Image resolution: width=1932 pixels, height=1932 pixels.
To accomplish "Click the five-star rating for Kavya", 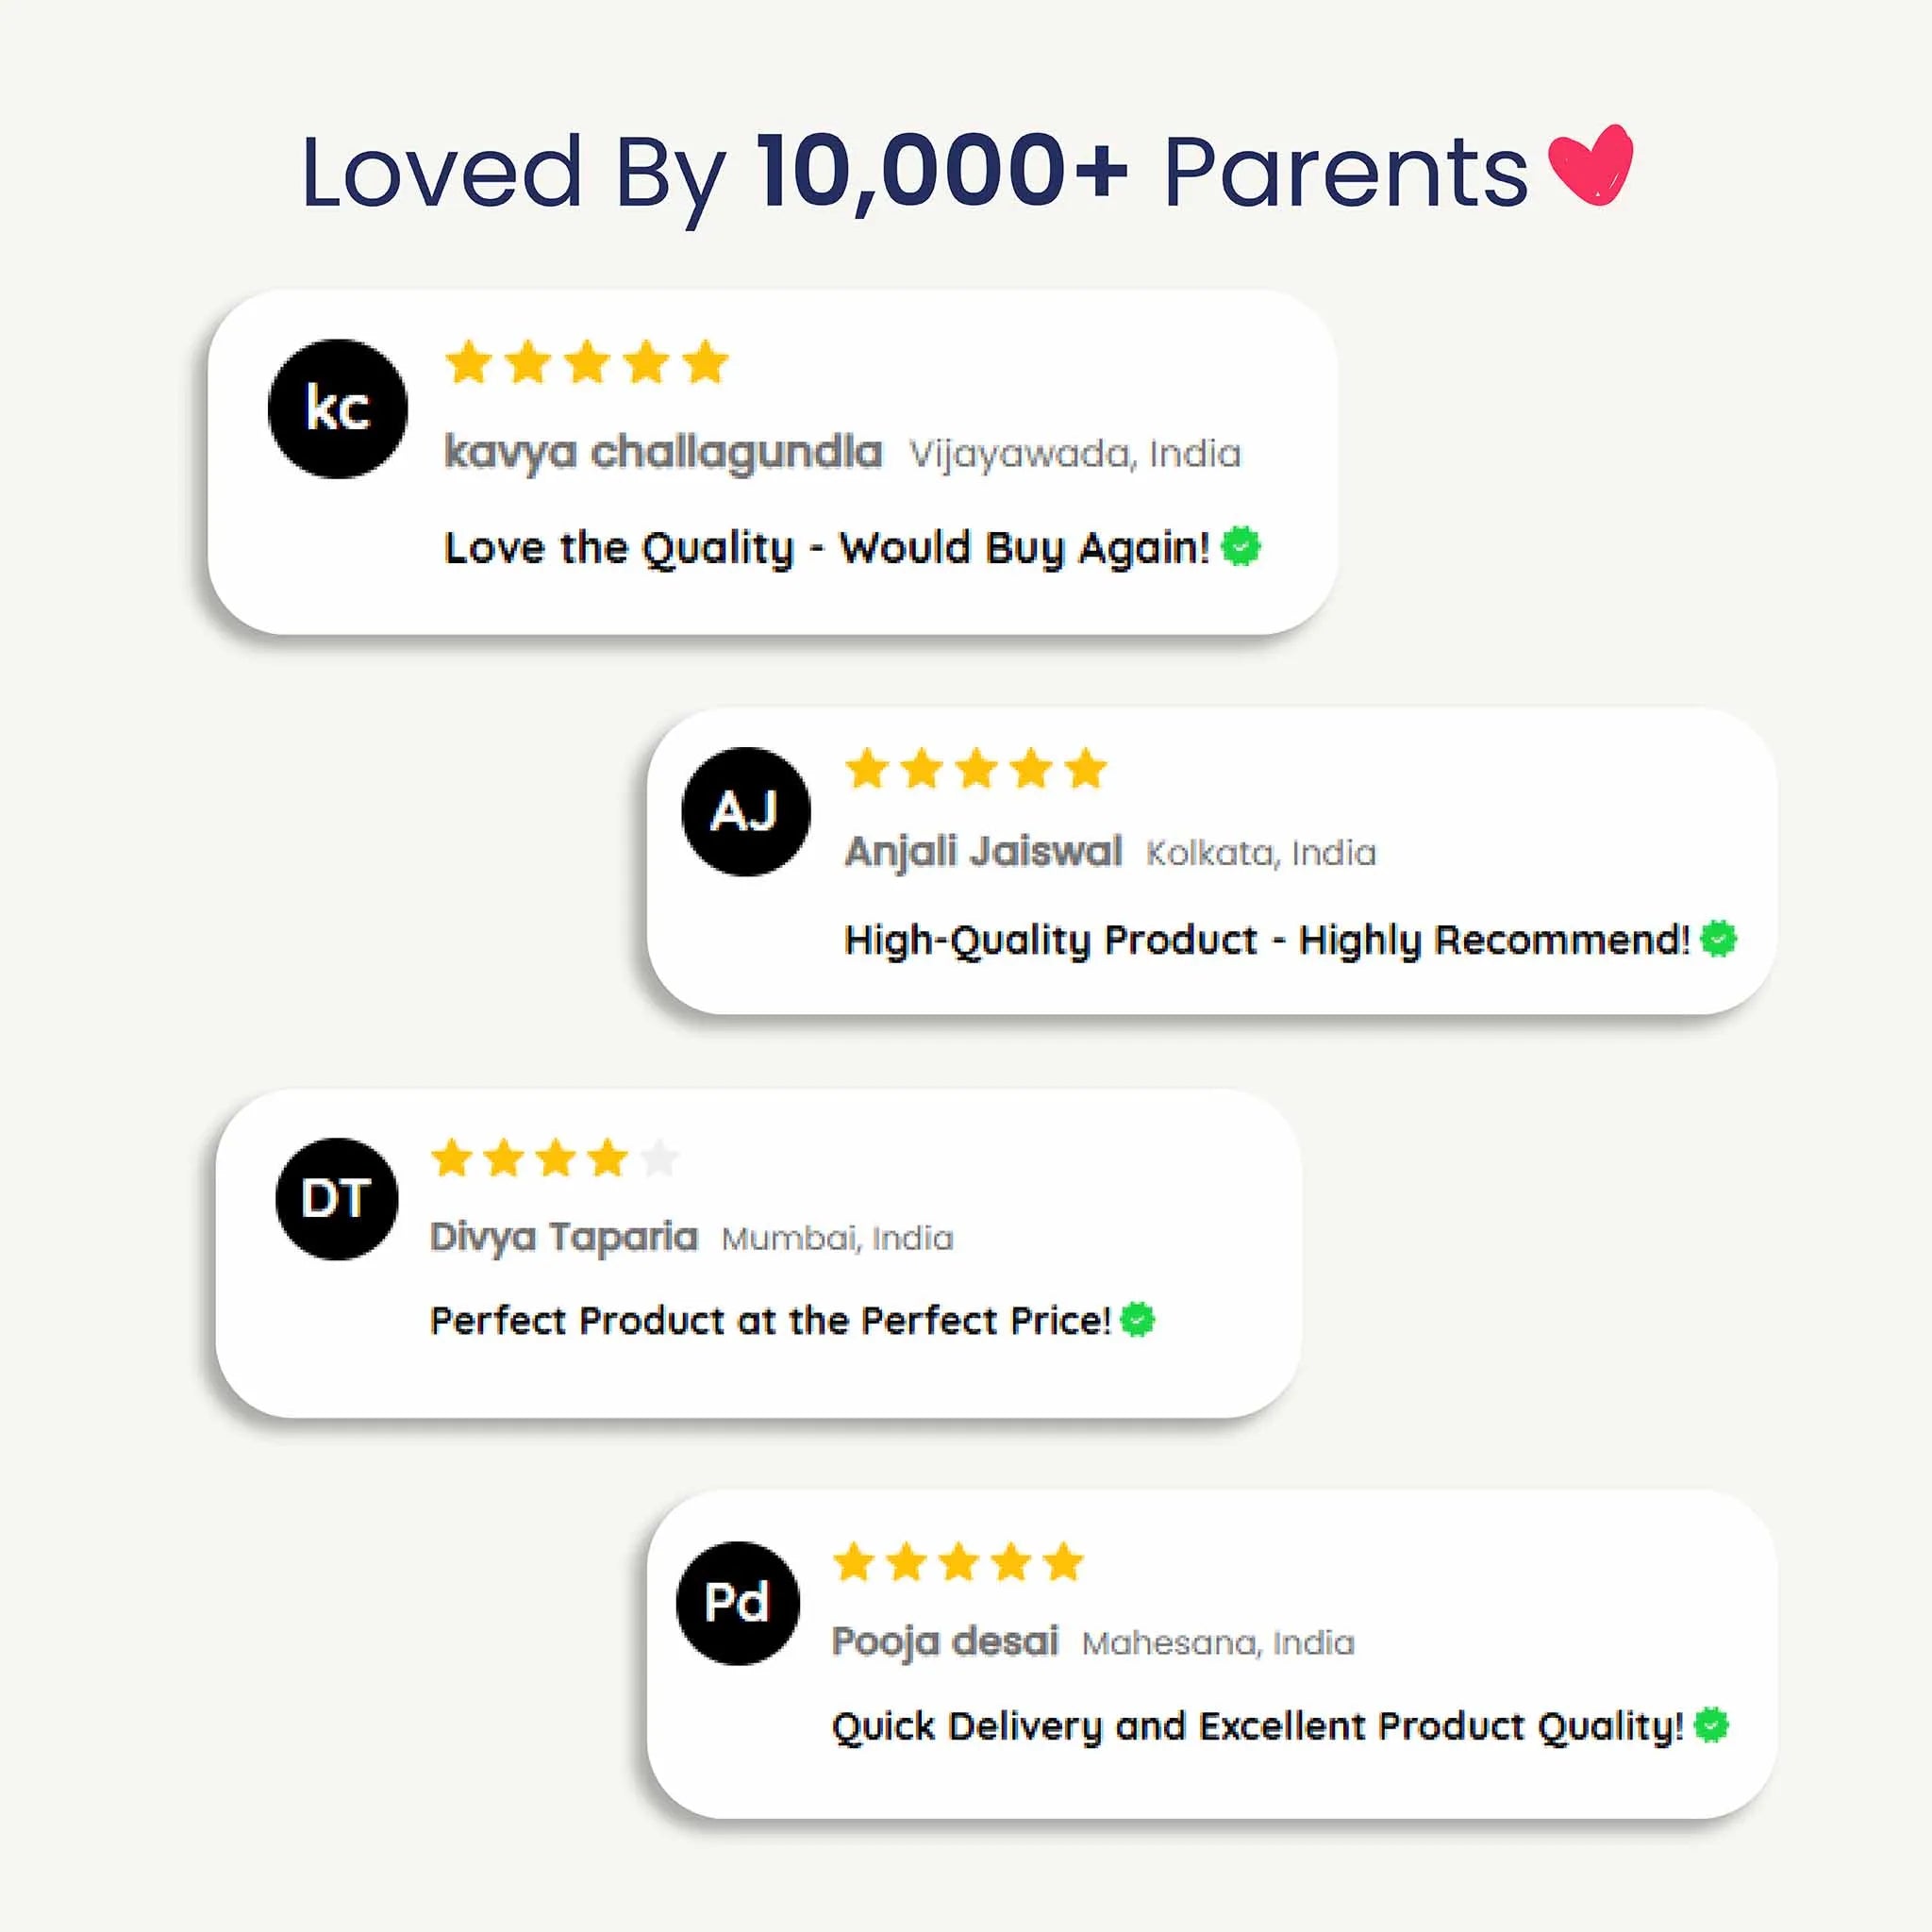I will tap(587, 361).
